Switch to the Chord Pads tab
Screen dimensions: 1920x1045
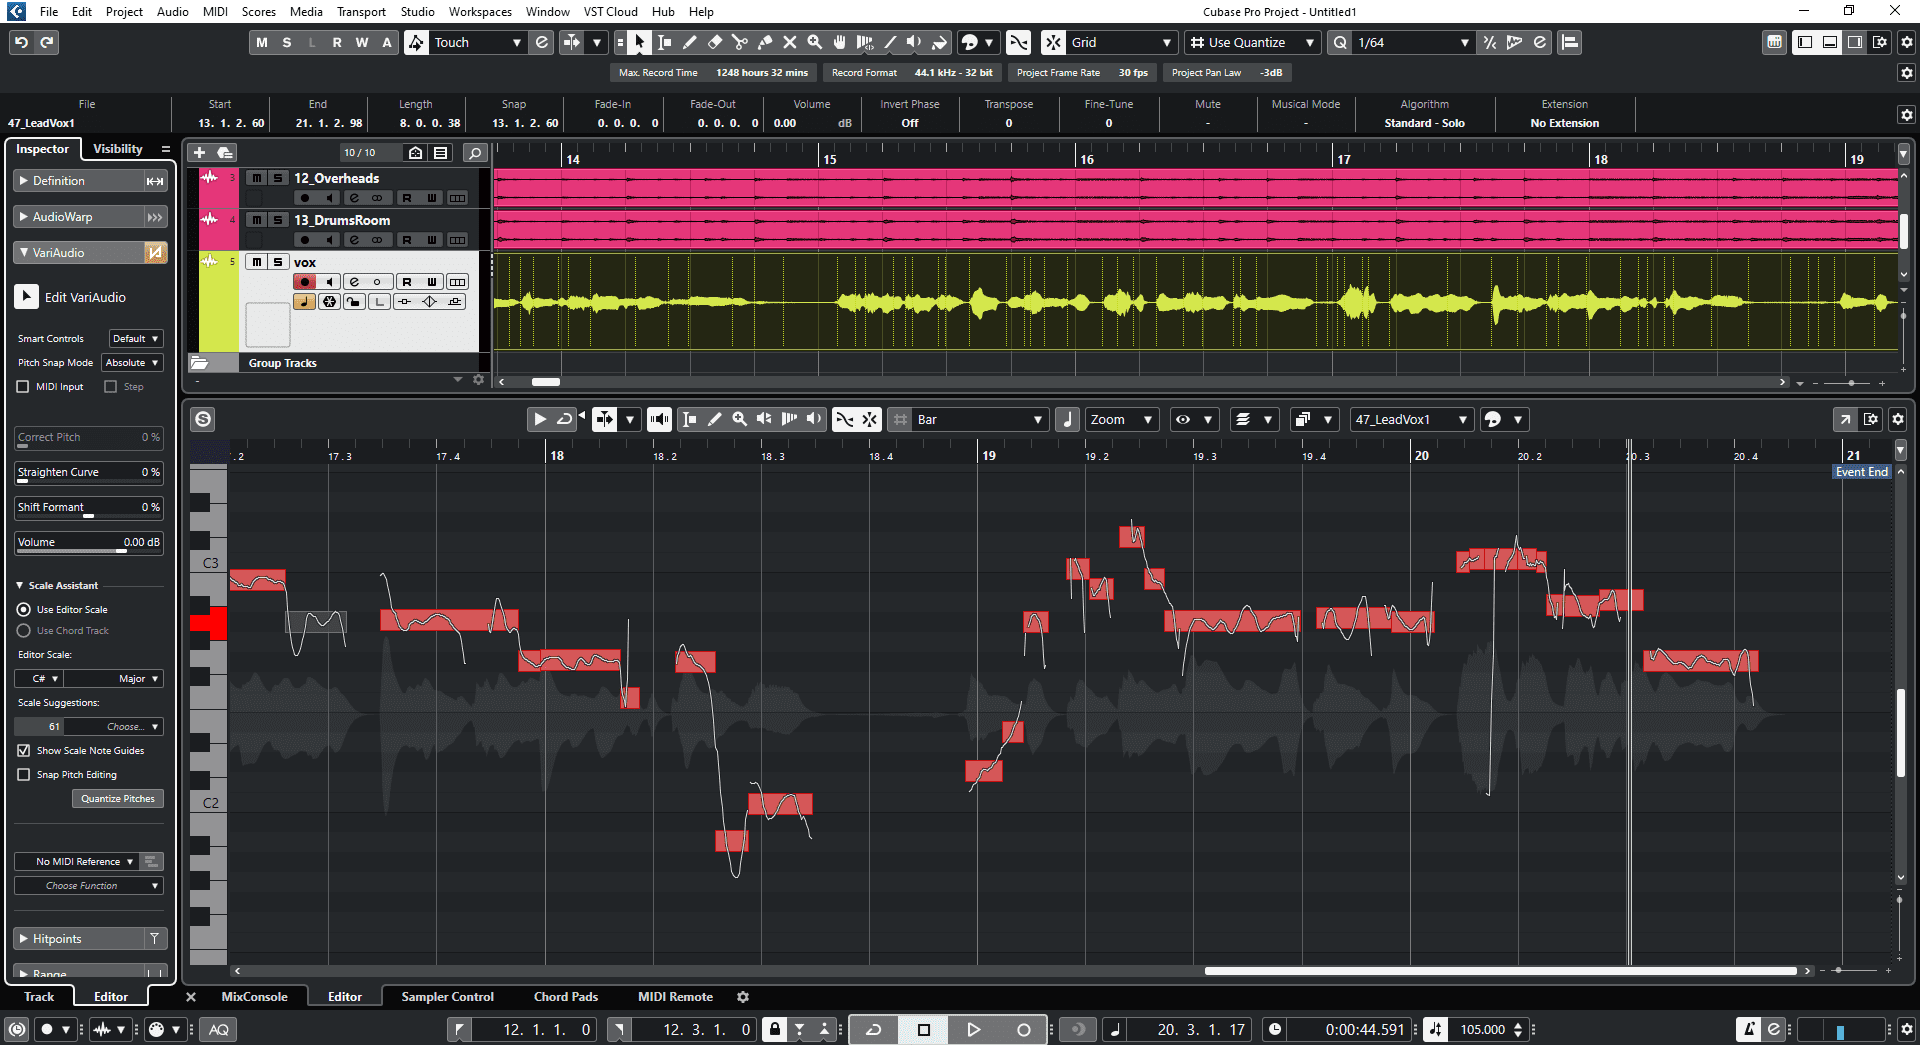click(566, 996)
